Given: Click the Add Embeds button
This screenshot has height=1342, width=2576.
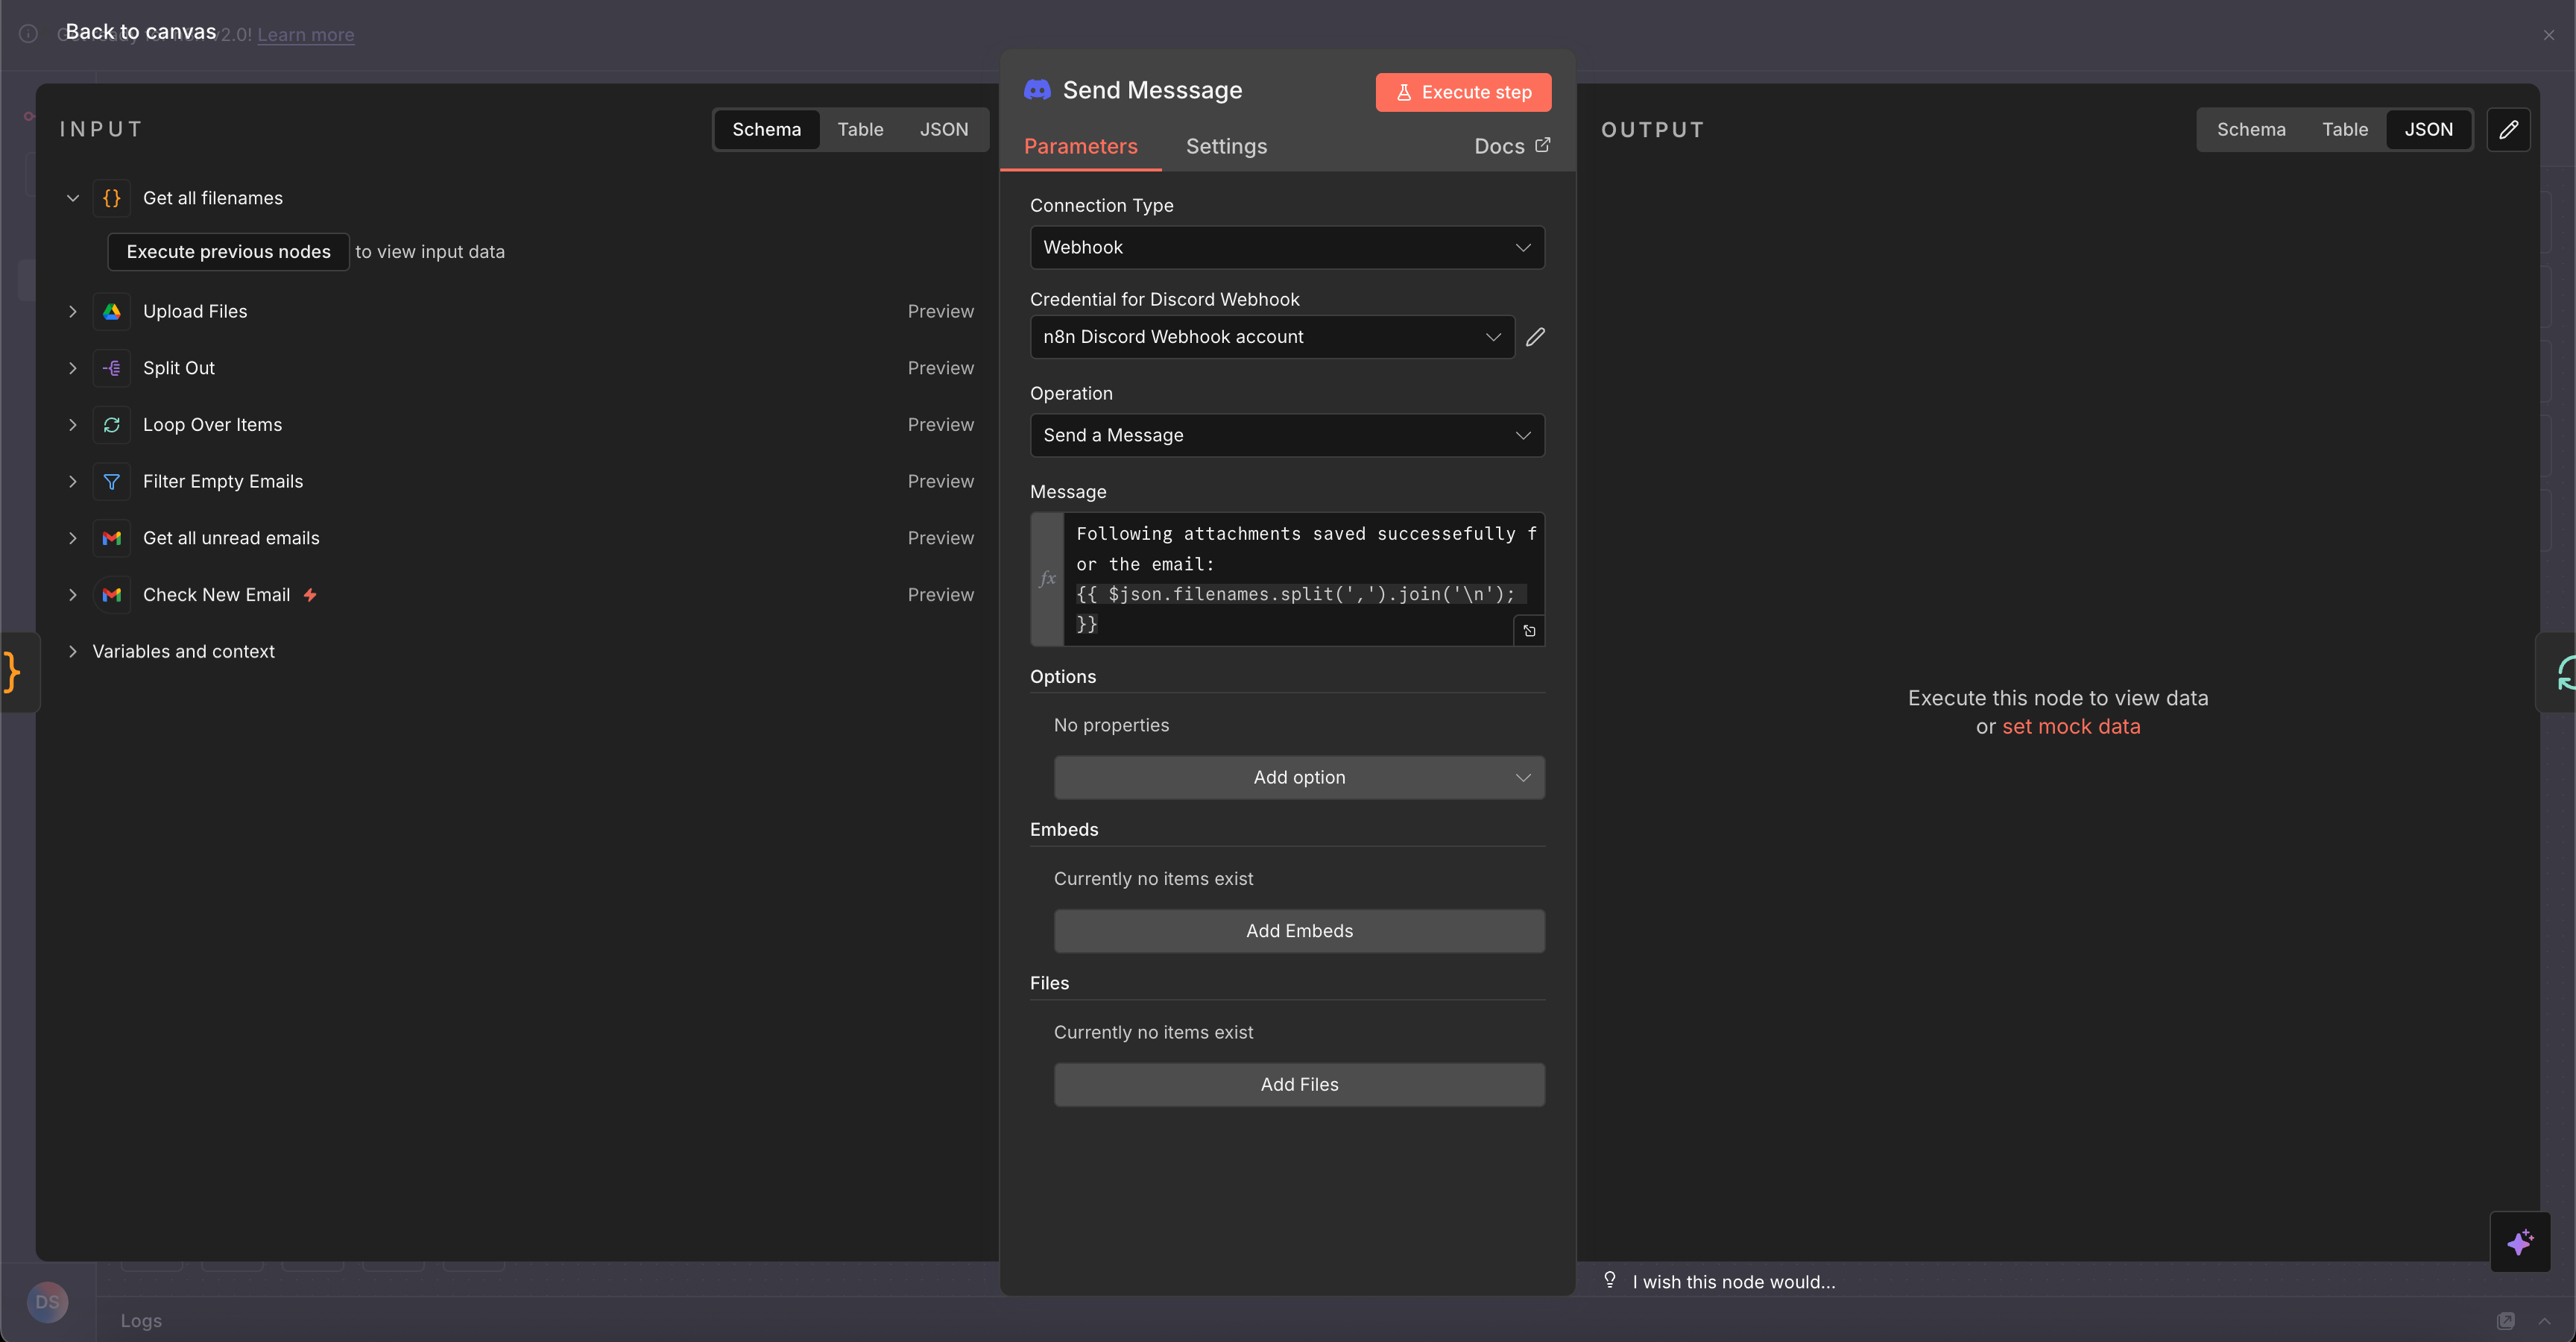Looking at the screenshot, I should tap(1299, 931).
